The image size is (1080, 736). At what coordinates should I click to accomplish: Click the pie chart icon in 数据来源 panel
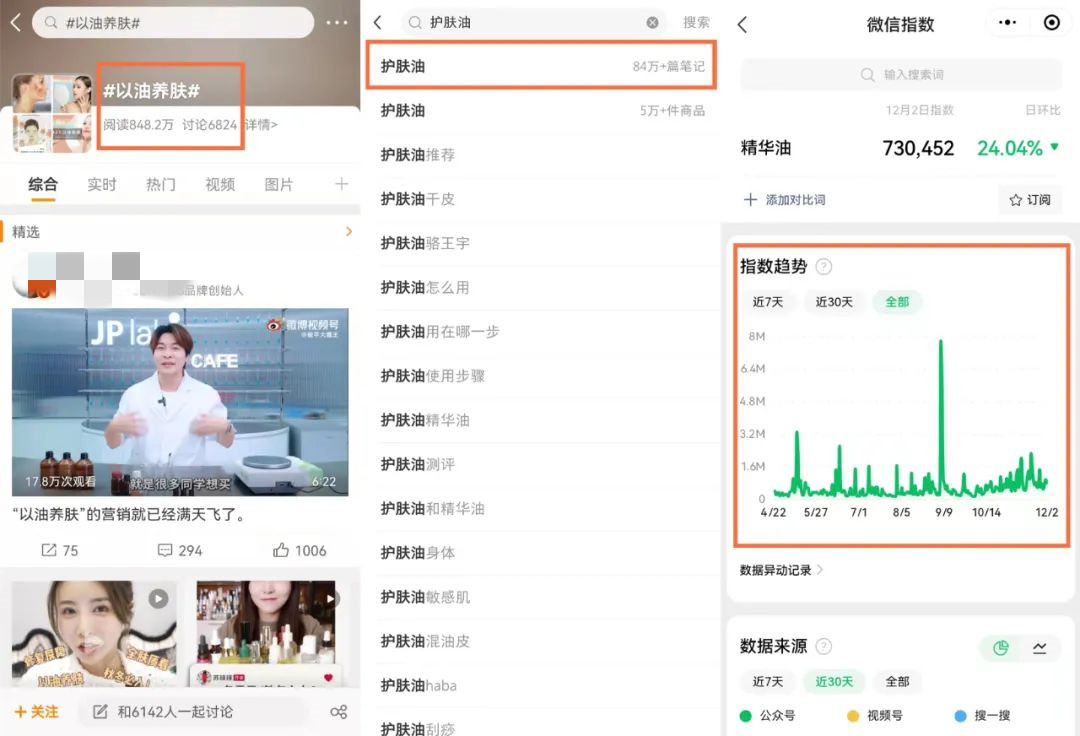coord(1000,649)
